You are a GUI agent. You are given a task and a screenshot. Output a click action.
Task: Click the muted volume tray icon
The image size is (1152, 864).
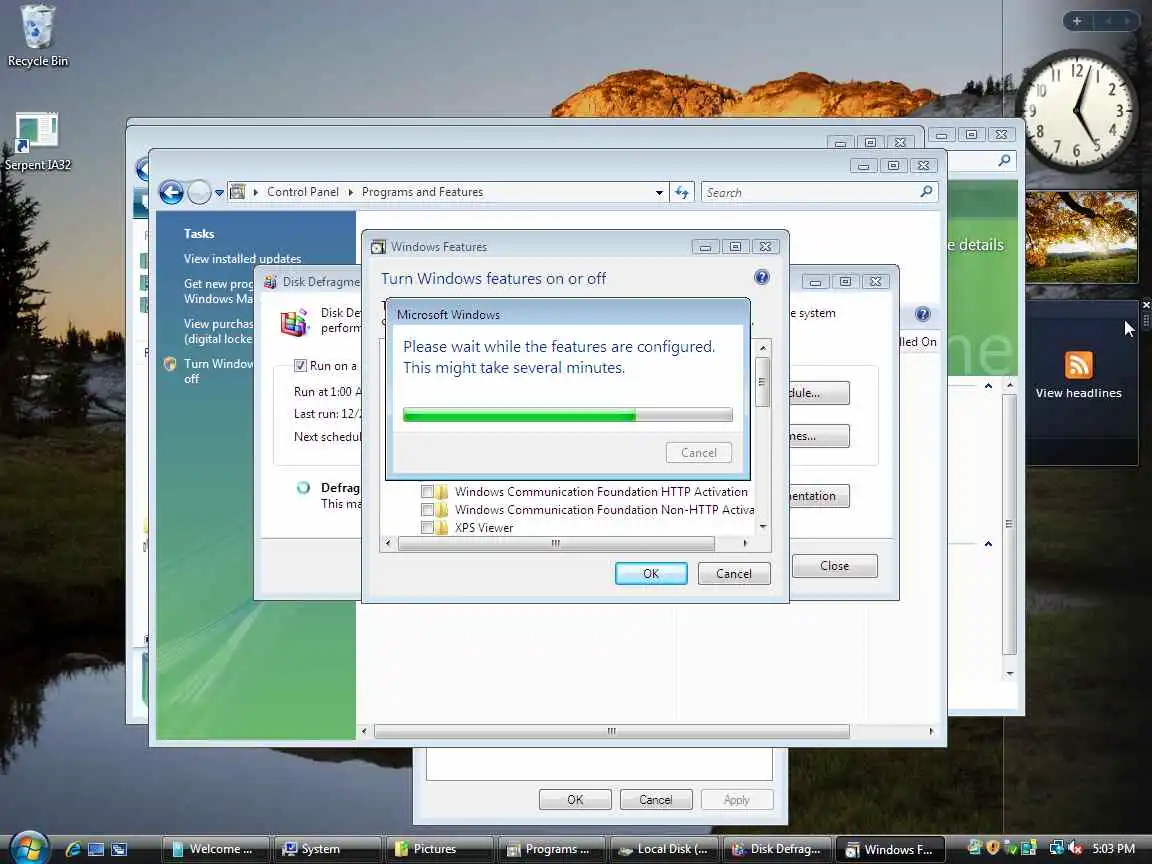[1076, 848]
